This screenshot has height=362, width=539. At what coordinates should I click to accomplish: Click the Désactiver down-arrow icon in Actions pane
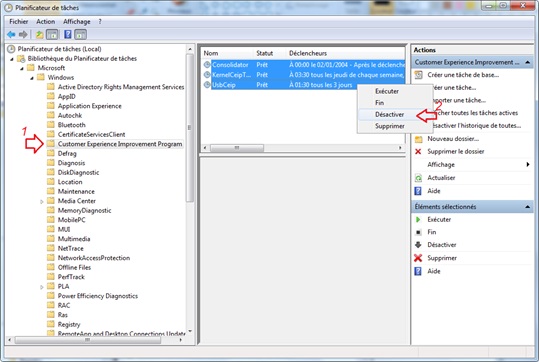point(418,245)
